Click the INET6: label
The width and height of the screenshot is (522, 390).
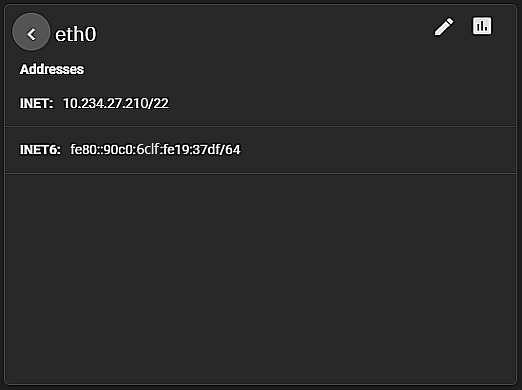40,150
